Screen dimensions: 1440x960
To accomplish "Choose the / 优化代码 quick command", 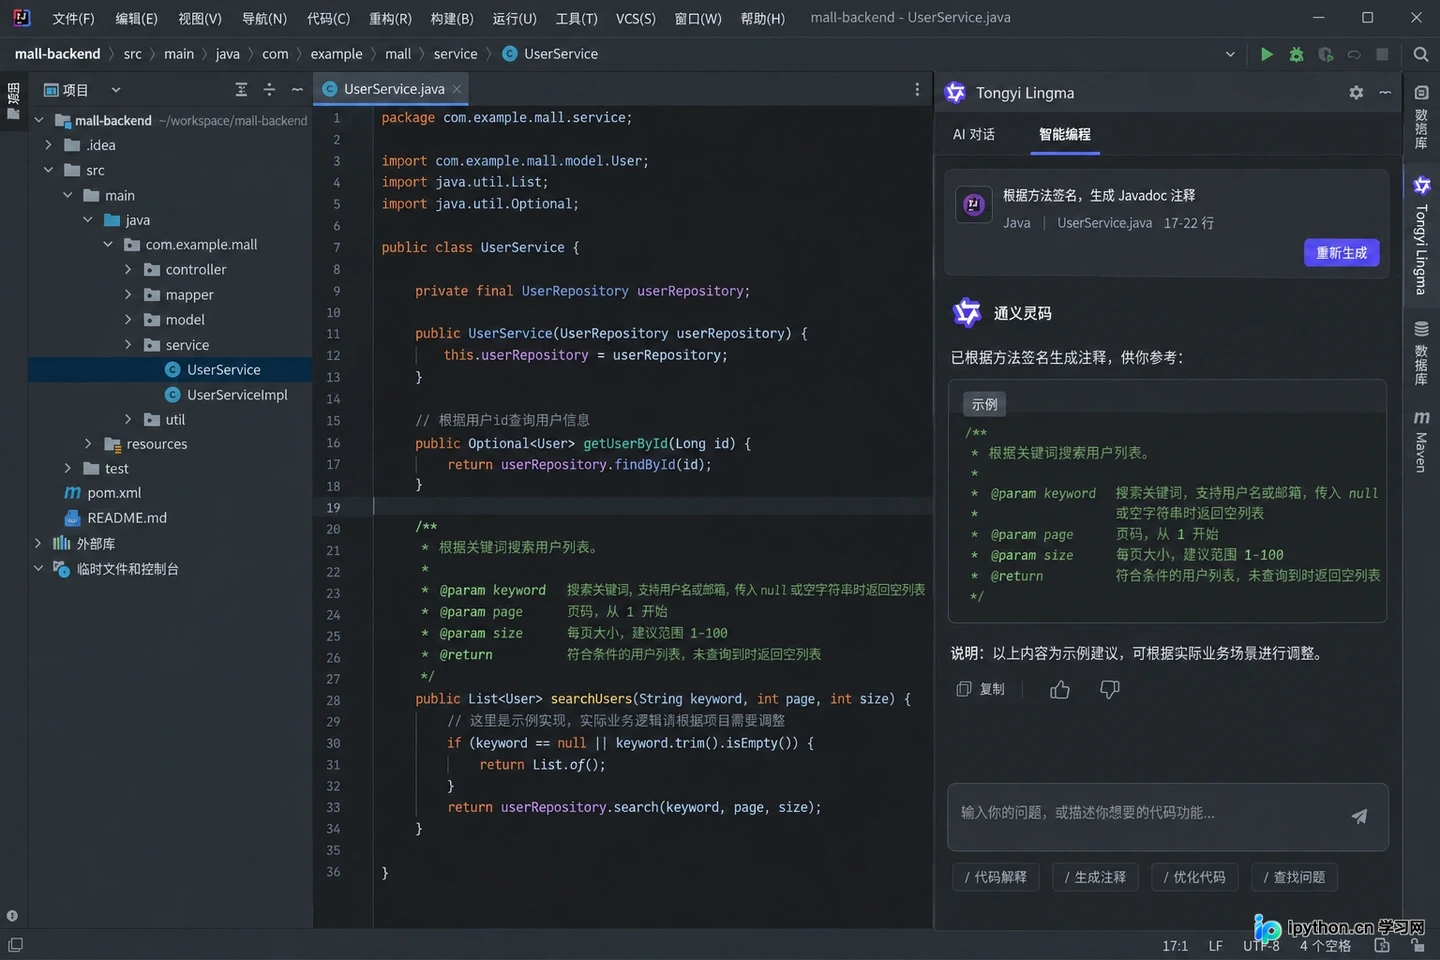I will (1195, 877).
